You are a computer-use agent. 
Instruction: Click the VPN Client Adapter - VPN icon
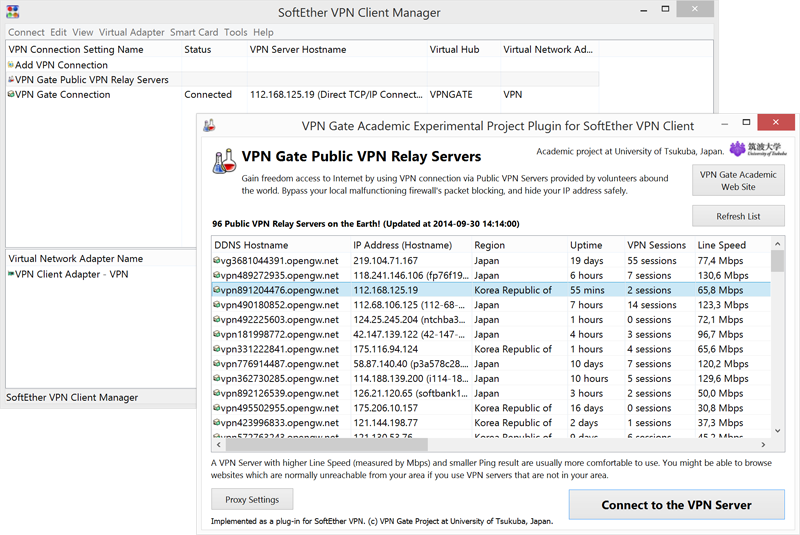tap(11, 274)
